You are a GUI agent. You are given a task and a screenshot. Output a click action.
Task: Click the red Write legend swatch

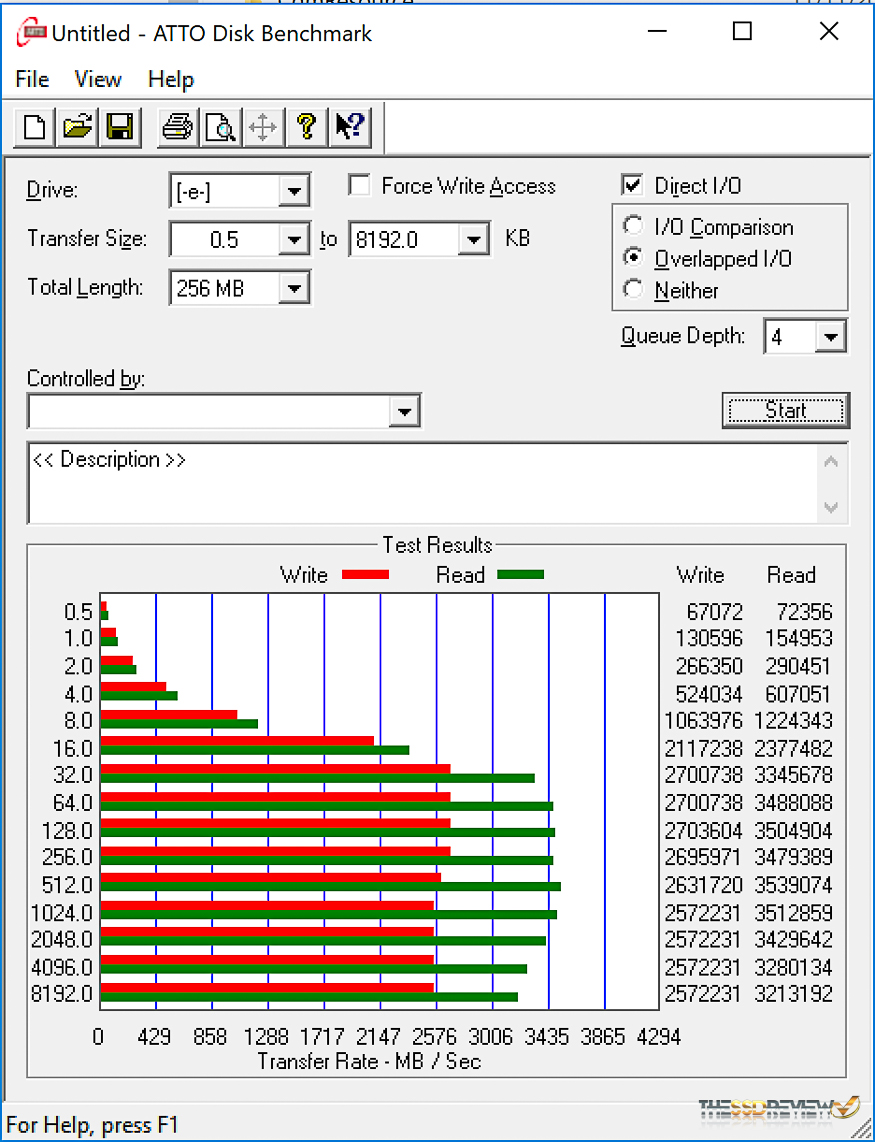pyautogui.click(x=366, y=575)
